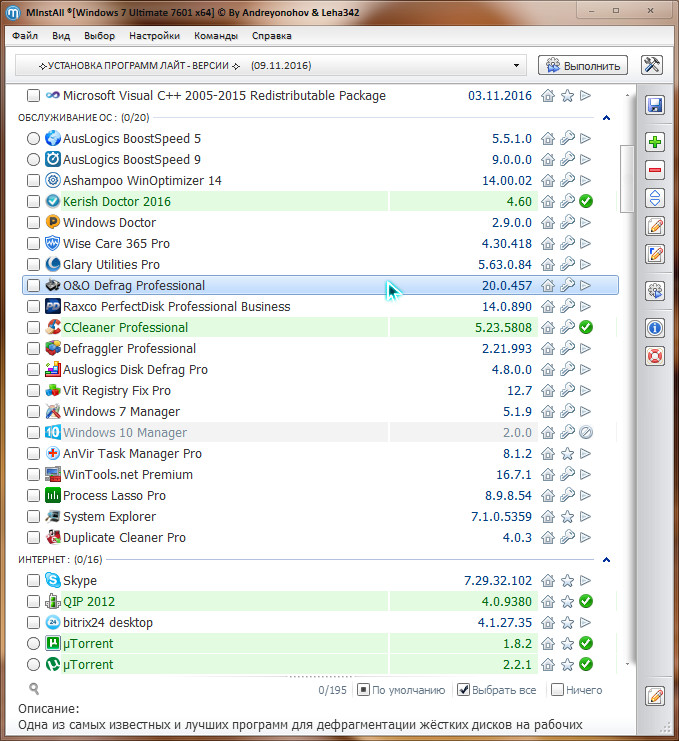Select the "bitrix24 desktop" row
Viewport: 679px width, 741px height.
(x=320, y=622)
